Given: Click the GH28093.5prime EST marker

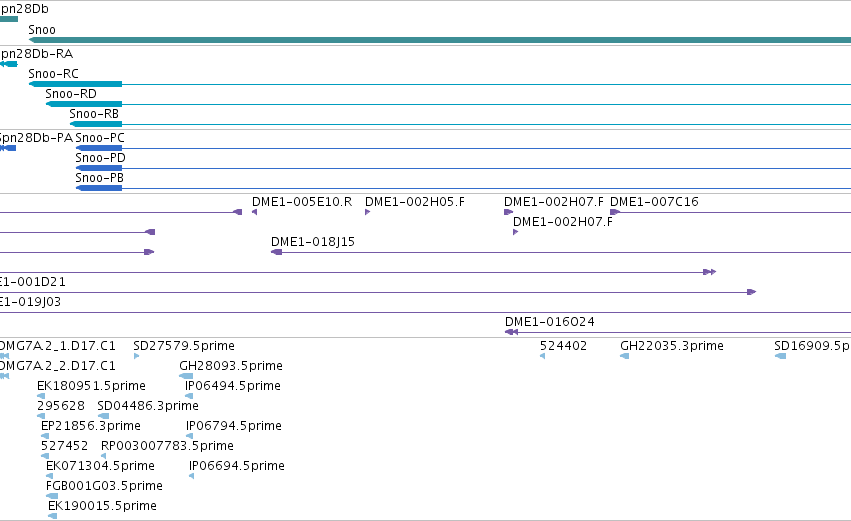Looking at the screenshot, I should [186, 376].
